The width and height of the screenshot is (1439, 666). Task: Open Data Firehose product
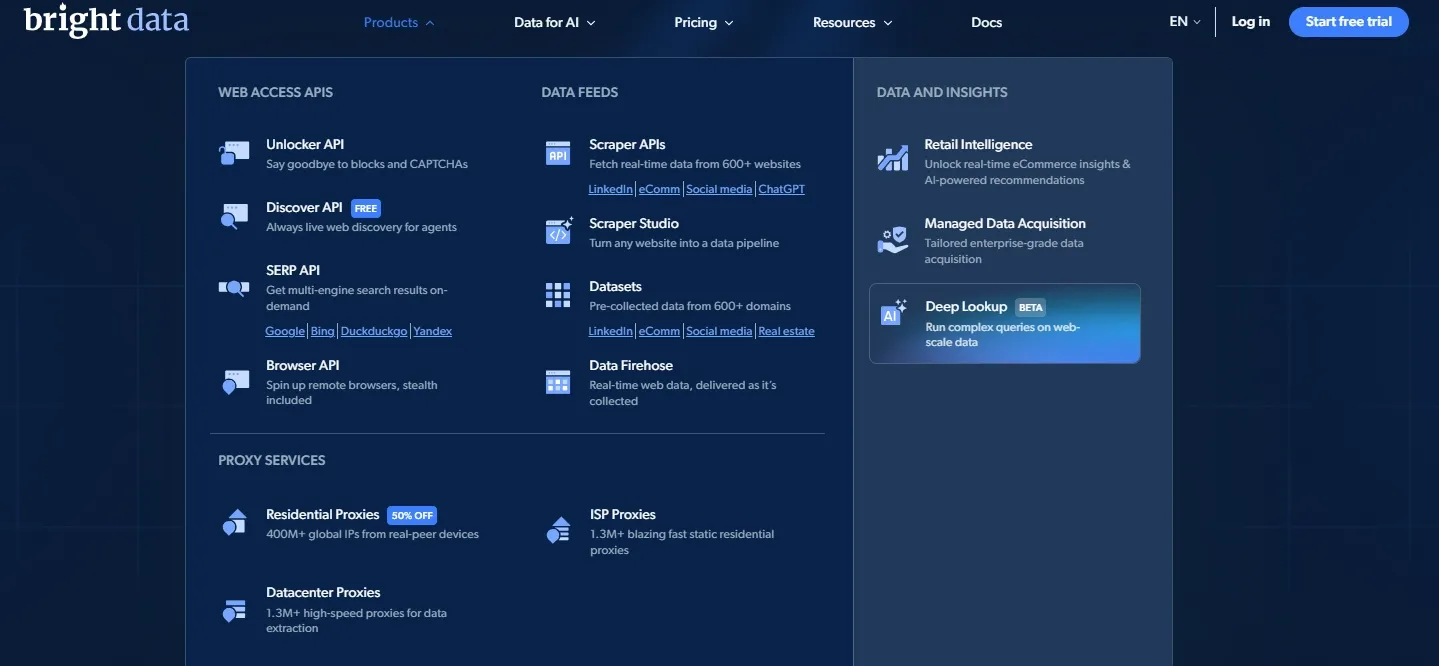pyautogui.click(x=631, y=365)
